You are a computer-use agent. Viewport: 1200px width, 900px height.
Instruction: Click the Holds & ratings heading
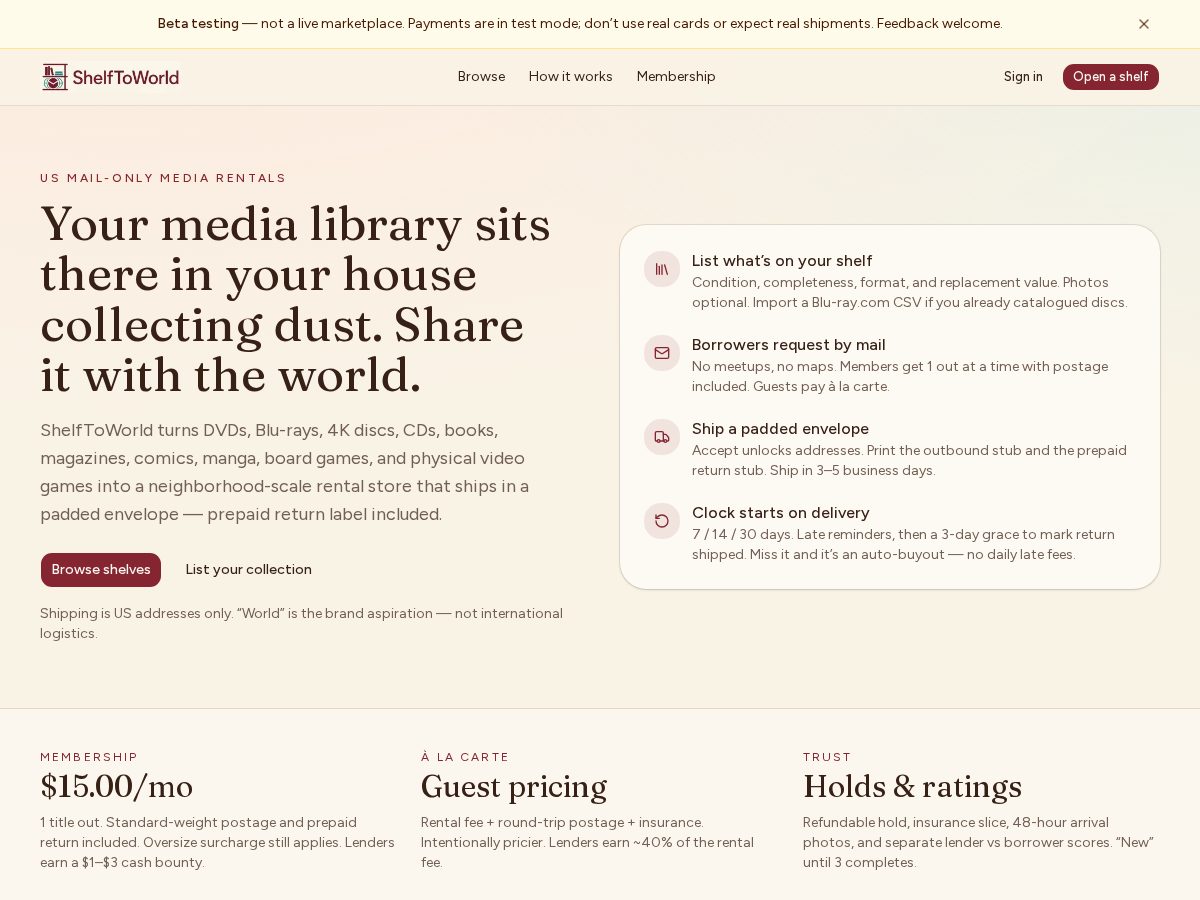pos(912,787)
